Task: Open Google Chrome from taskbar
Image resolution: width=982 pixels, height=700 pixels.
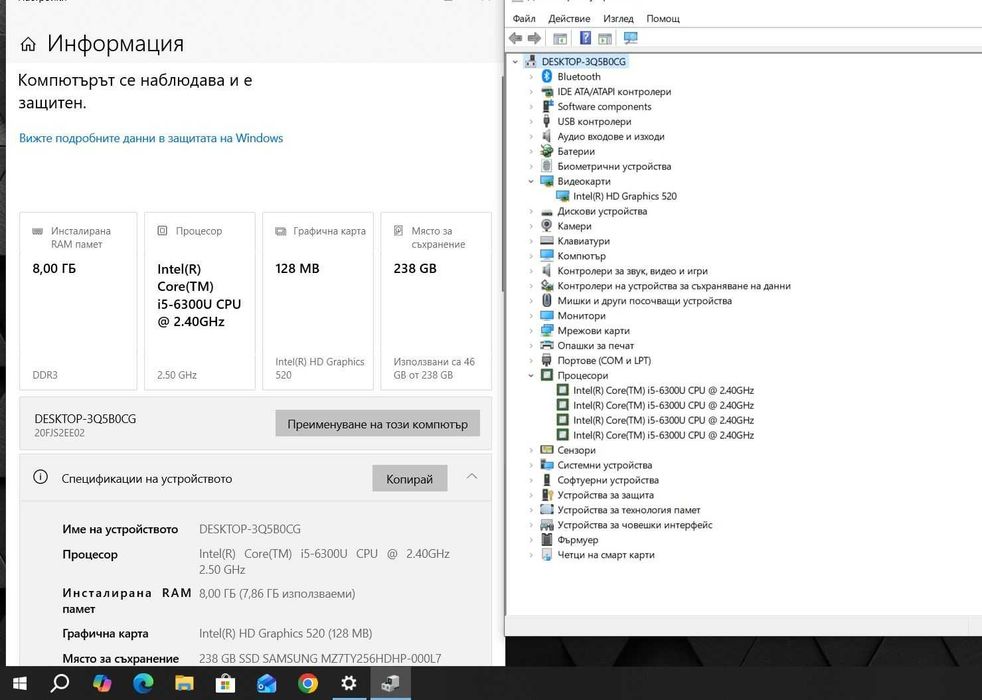Action: pyautogui.click(x=308, y=683)
